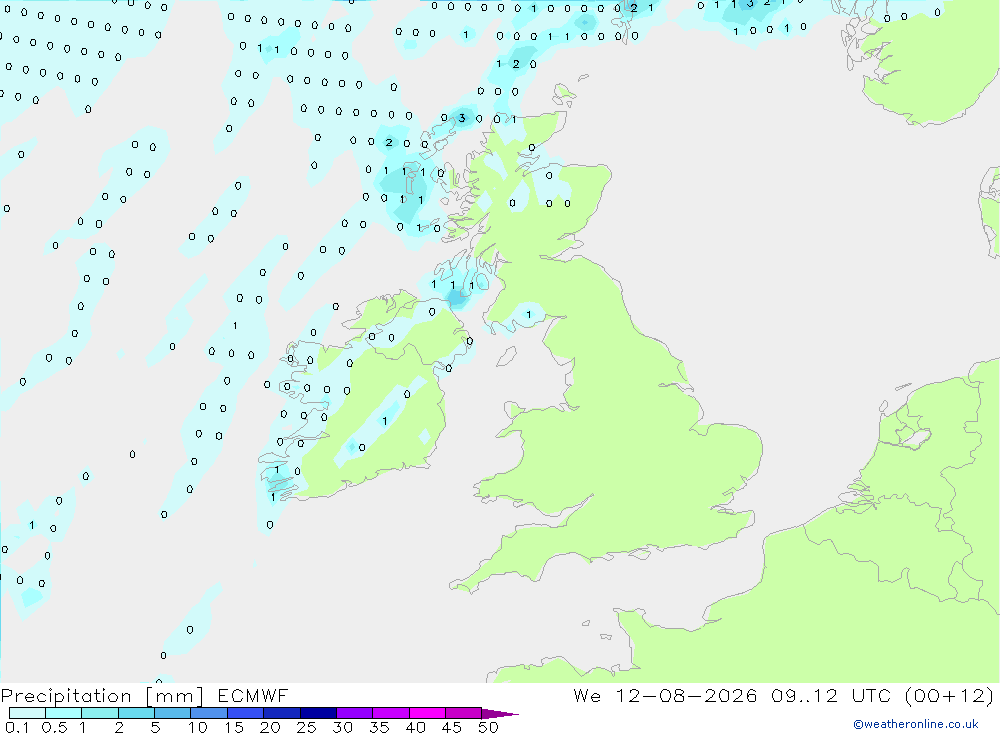Screen dimensions: 1000x733
Task: Click the legend scale label "25"
Action: (306, 727)
